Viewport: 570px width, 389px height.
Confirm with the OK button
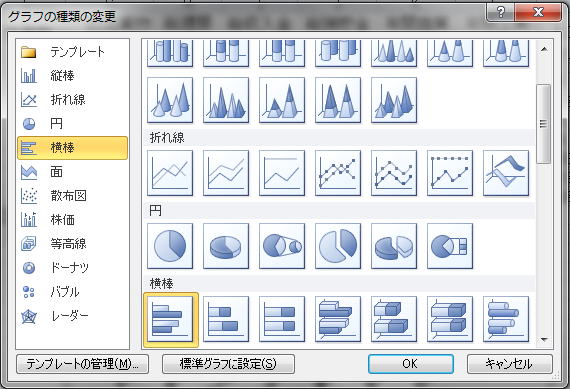[411, 364]
